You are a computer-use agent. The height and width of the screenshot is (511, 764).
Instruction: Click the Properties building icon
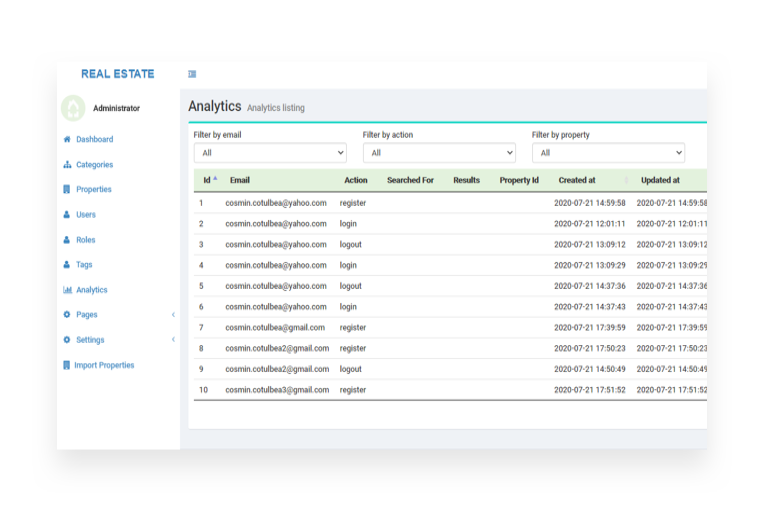67,189
